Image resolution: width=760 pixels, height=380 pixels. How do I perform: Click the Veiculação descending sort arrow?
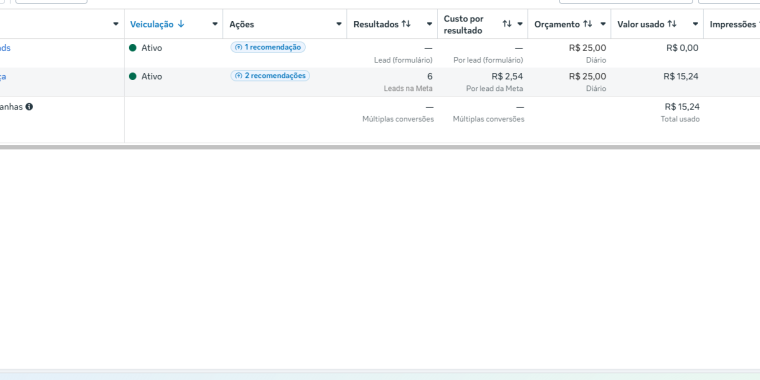tap(181, 24)
